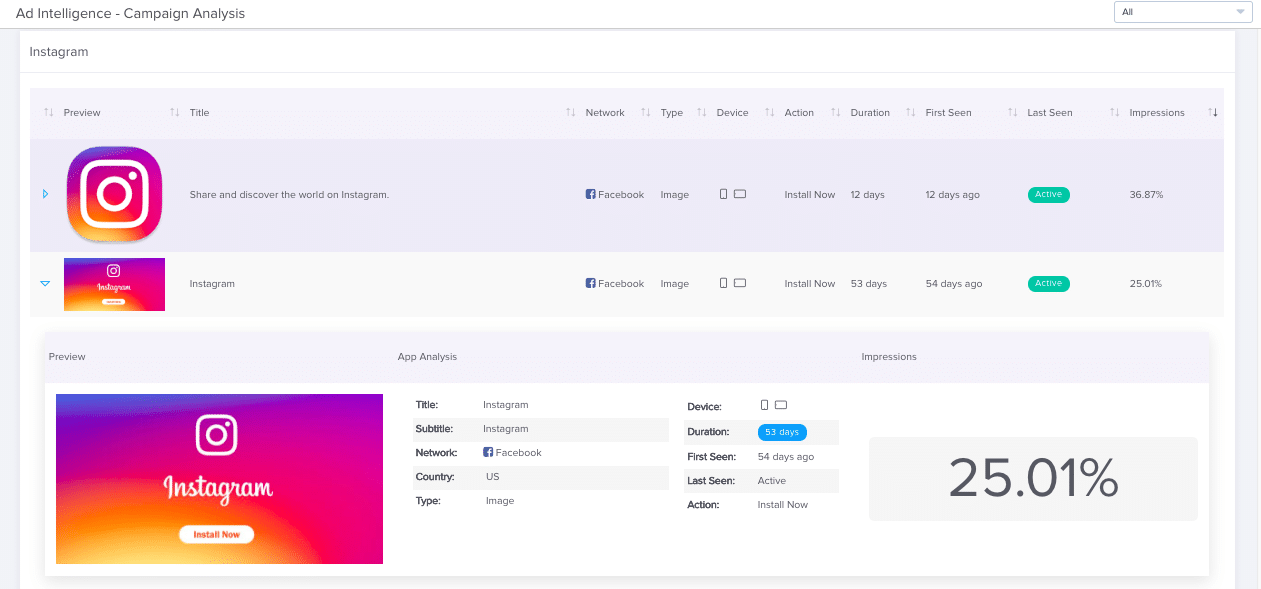Click phone device icon in the 12 days row

(x=723, y=194)
